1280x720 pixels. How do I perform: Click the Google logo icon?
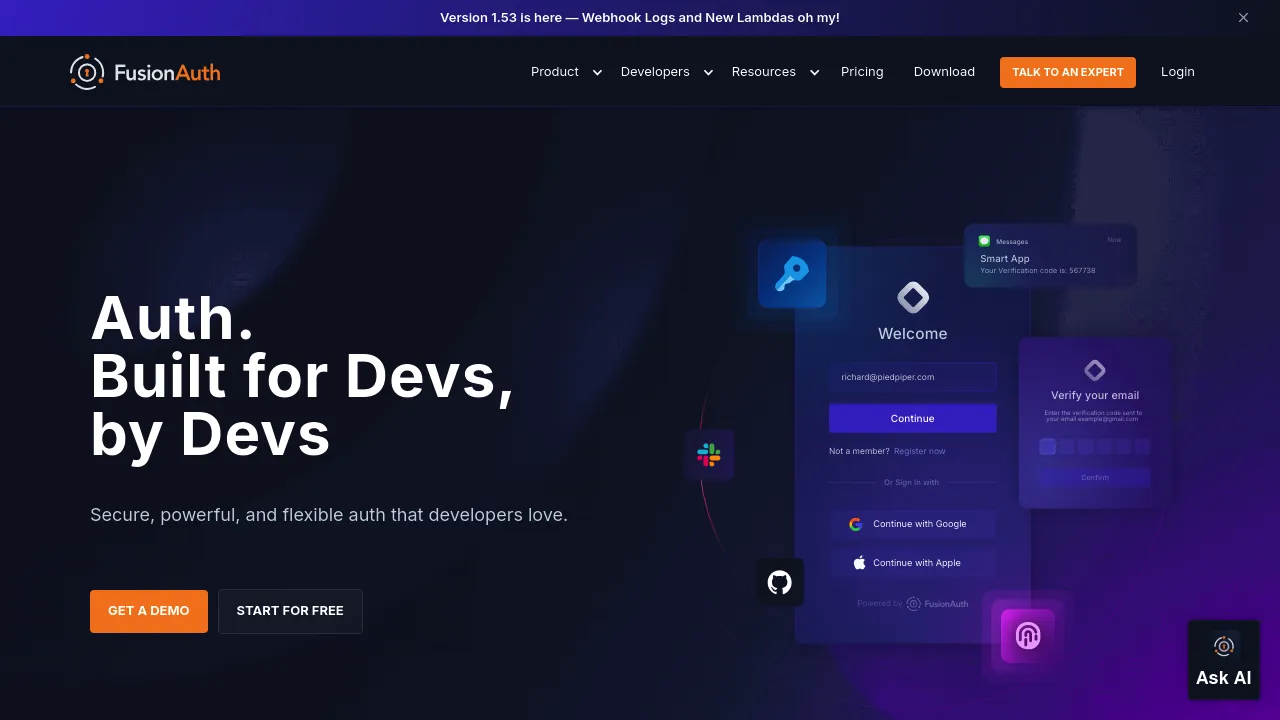pyautogui.click(x=856, y=524)
